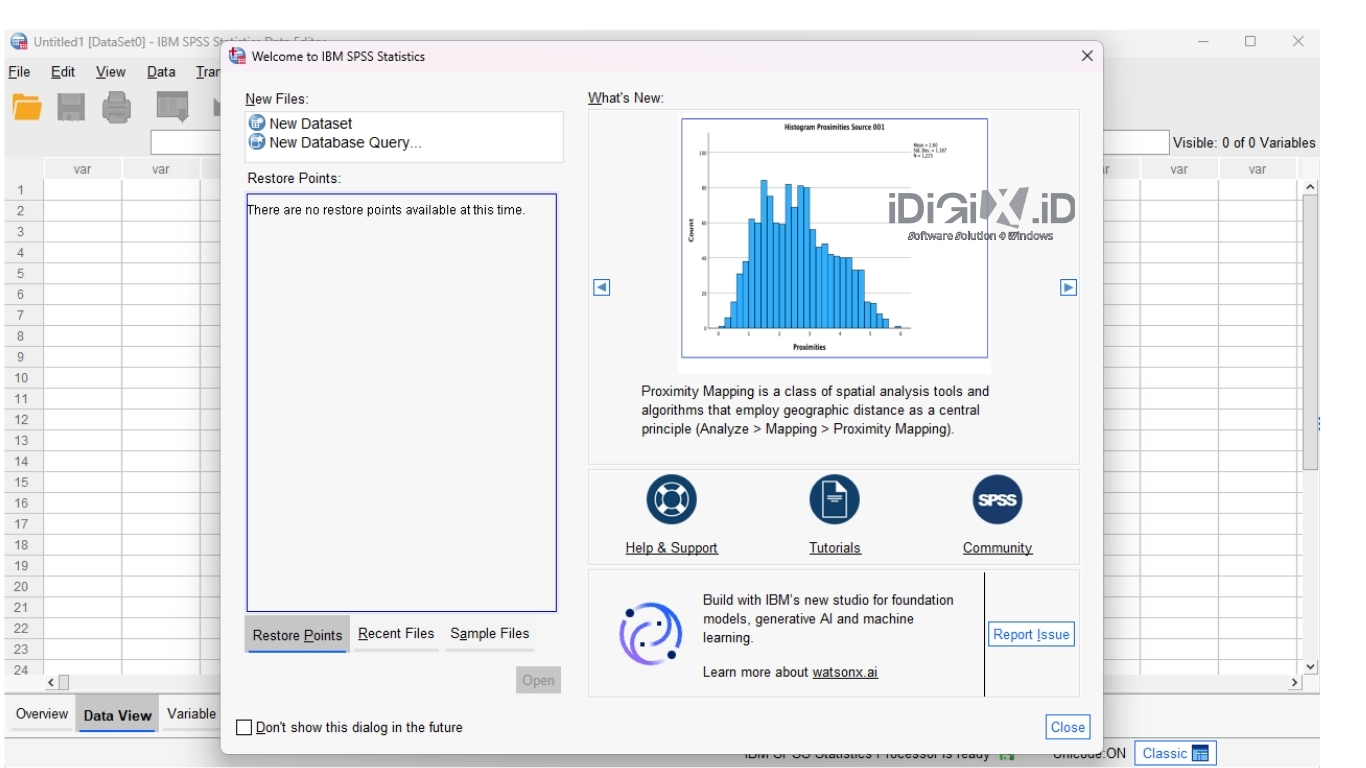Open the Community link
Image resolution: width=1366 pixels, height=768 pixels.
pos(997,548)
